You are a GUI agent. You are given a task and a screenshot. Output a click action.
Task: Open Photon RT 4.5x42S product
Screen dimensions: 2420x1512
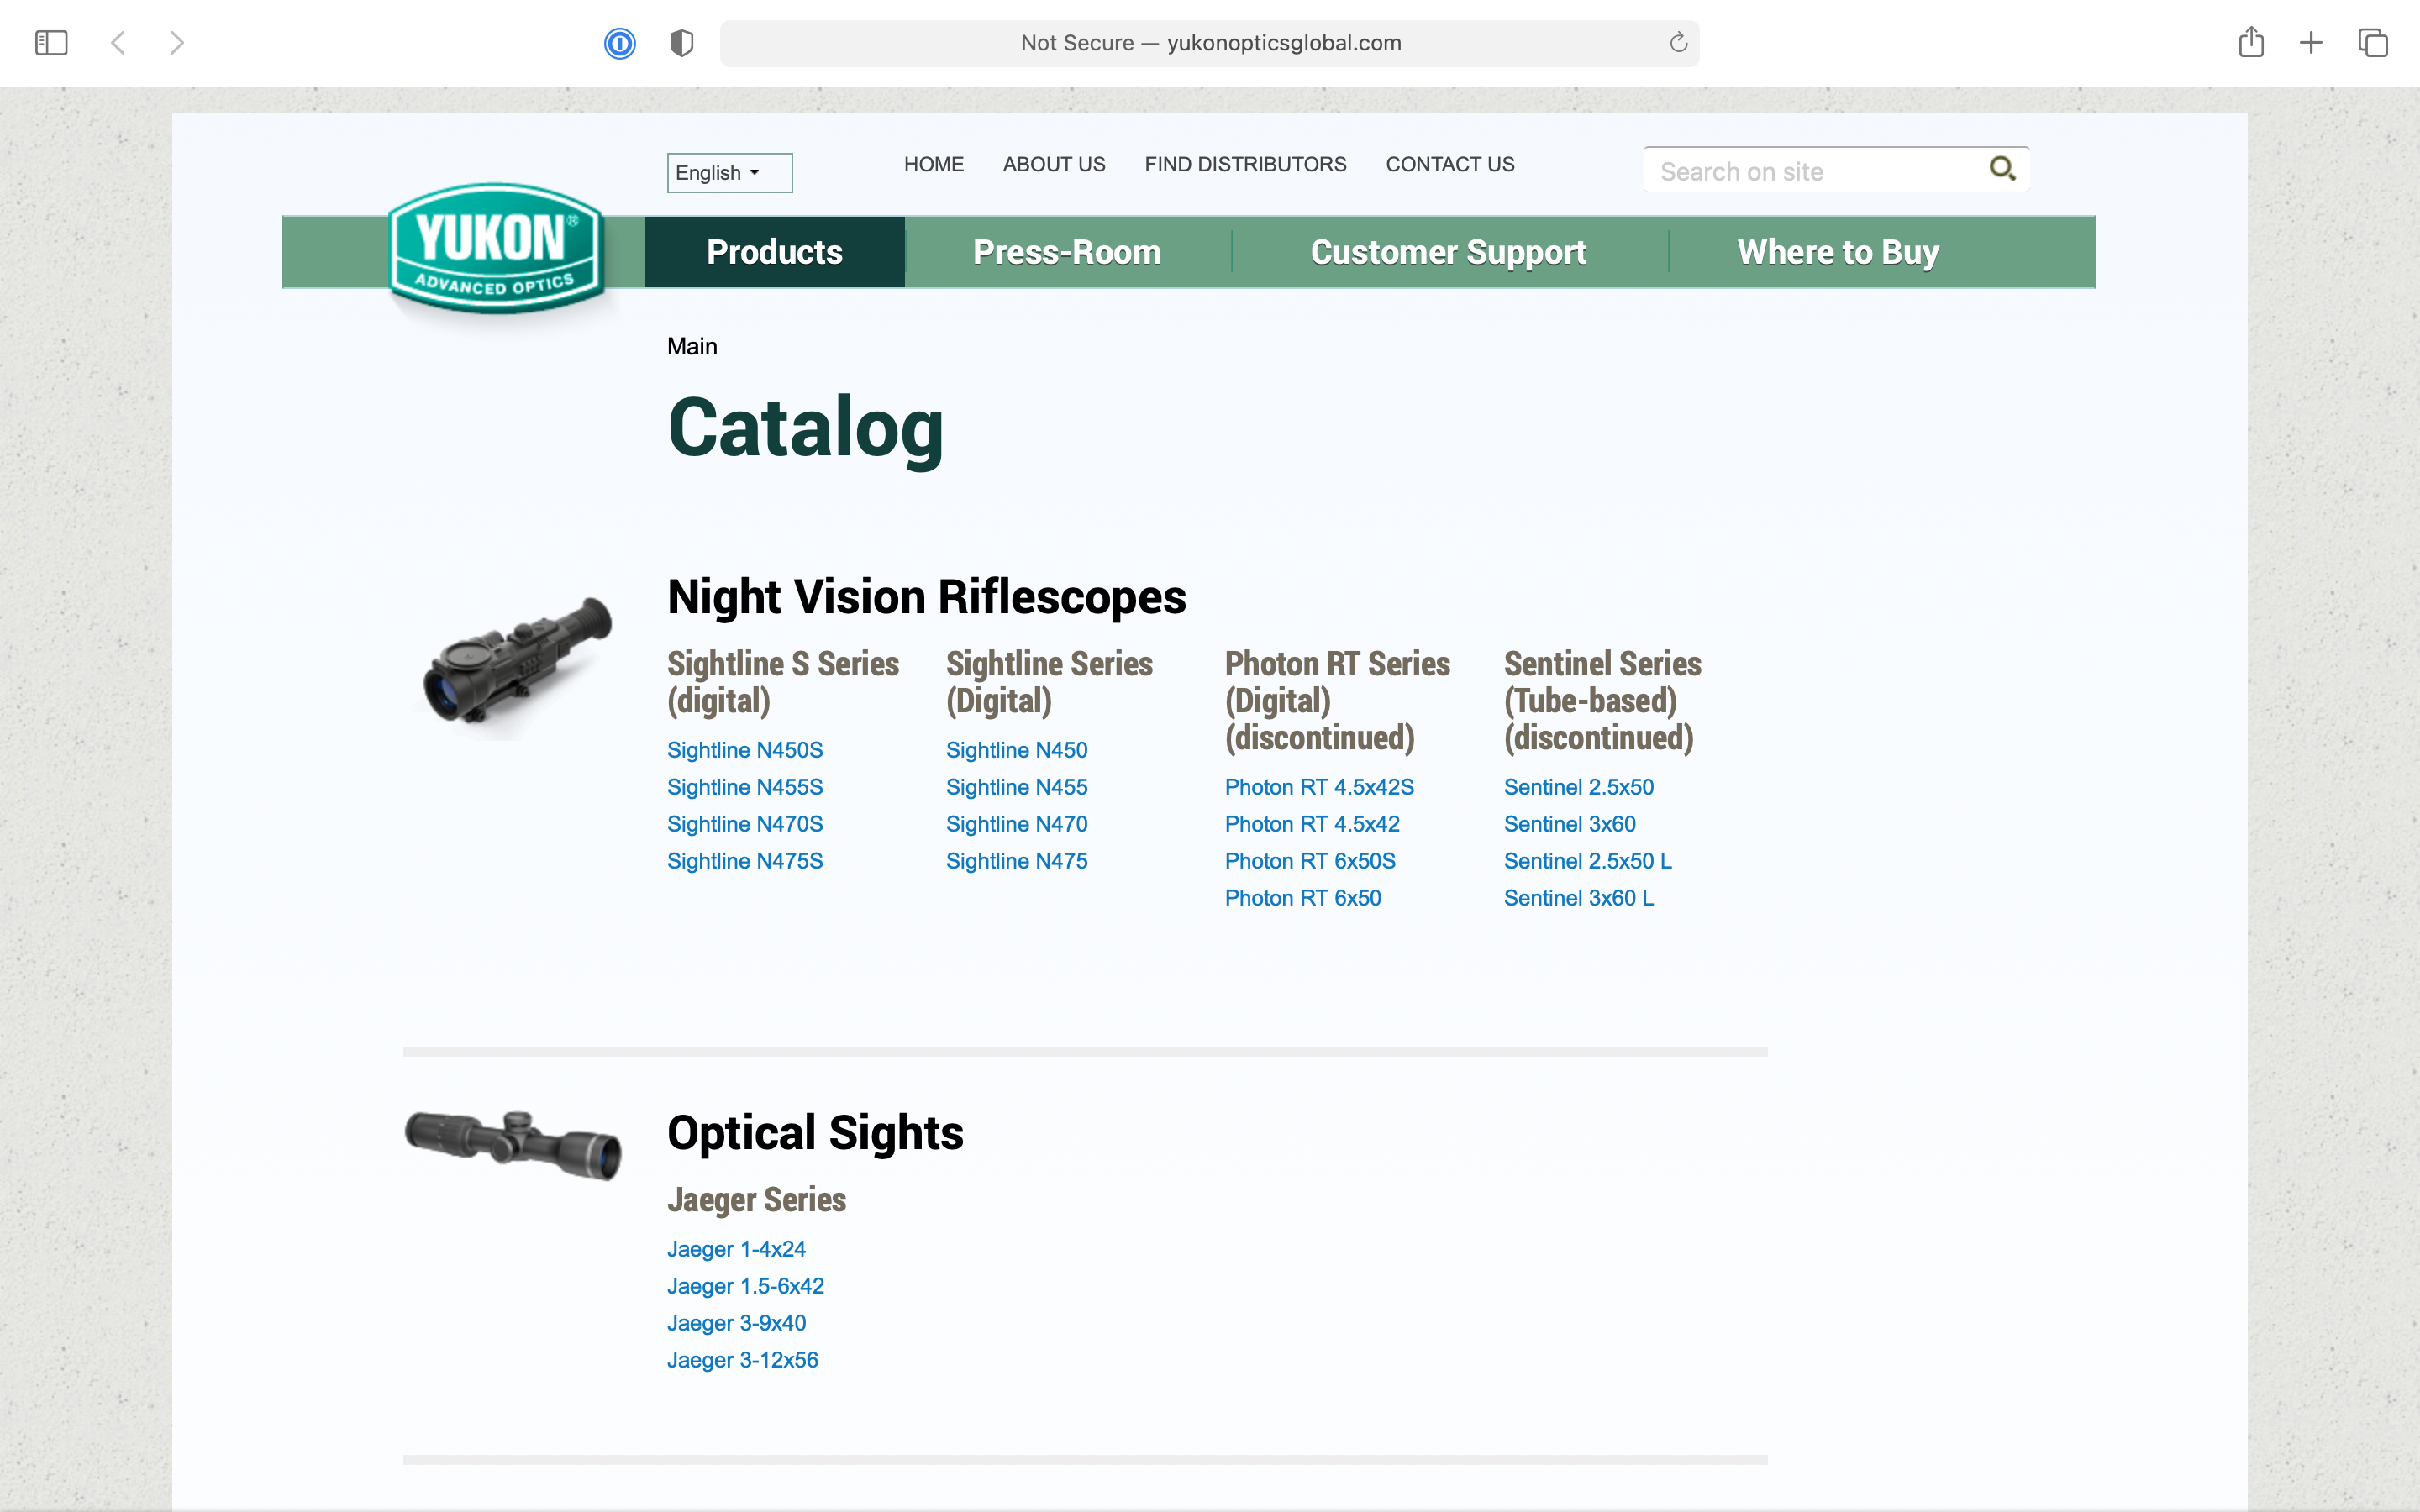1319,787
